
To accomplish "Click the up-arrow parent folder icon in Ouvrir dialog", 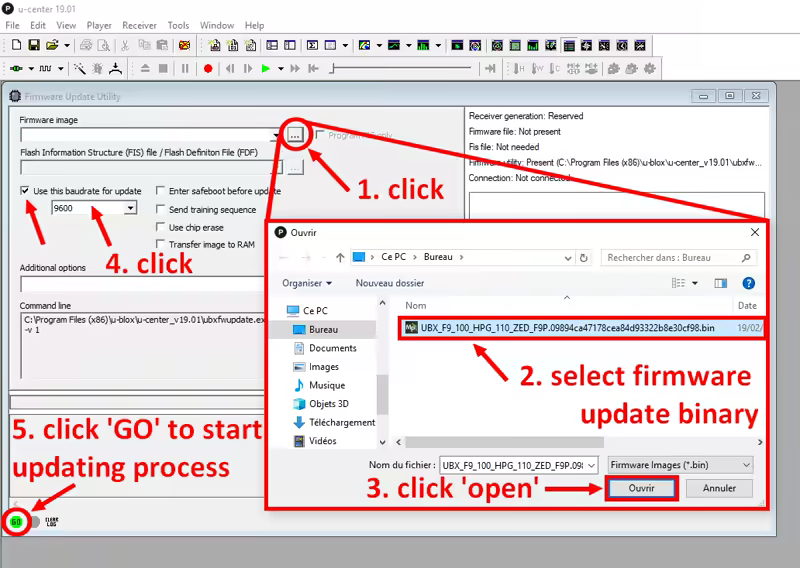I will pos(340,257).
